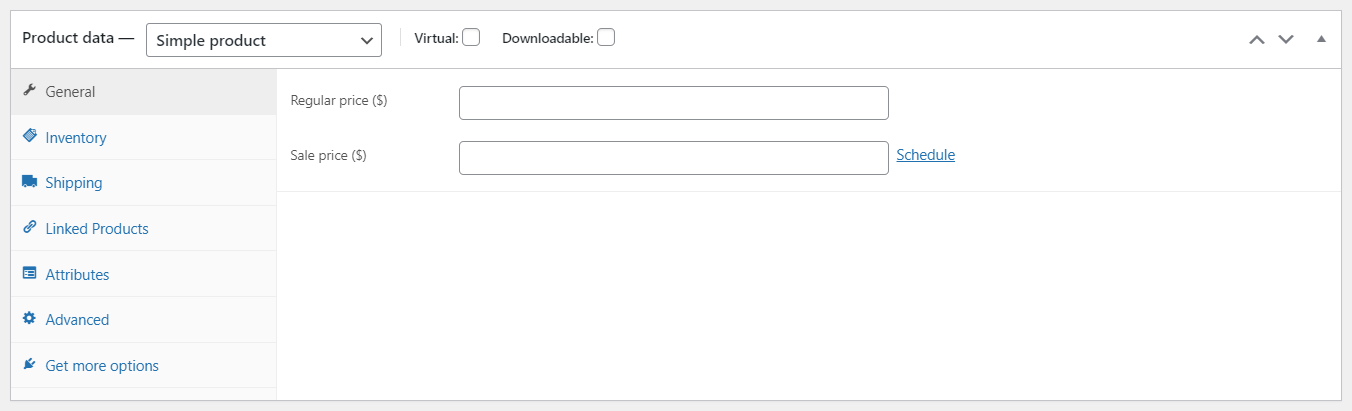Open the Simple product type dropdown
The width and height of the screenshot is (1352, 411).
[x=264, y=40]
